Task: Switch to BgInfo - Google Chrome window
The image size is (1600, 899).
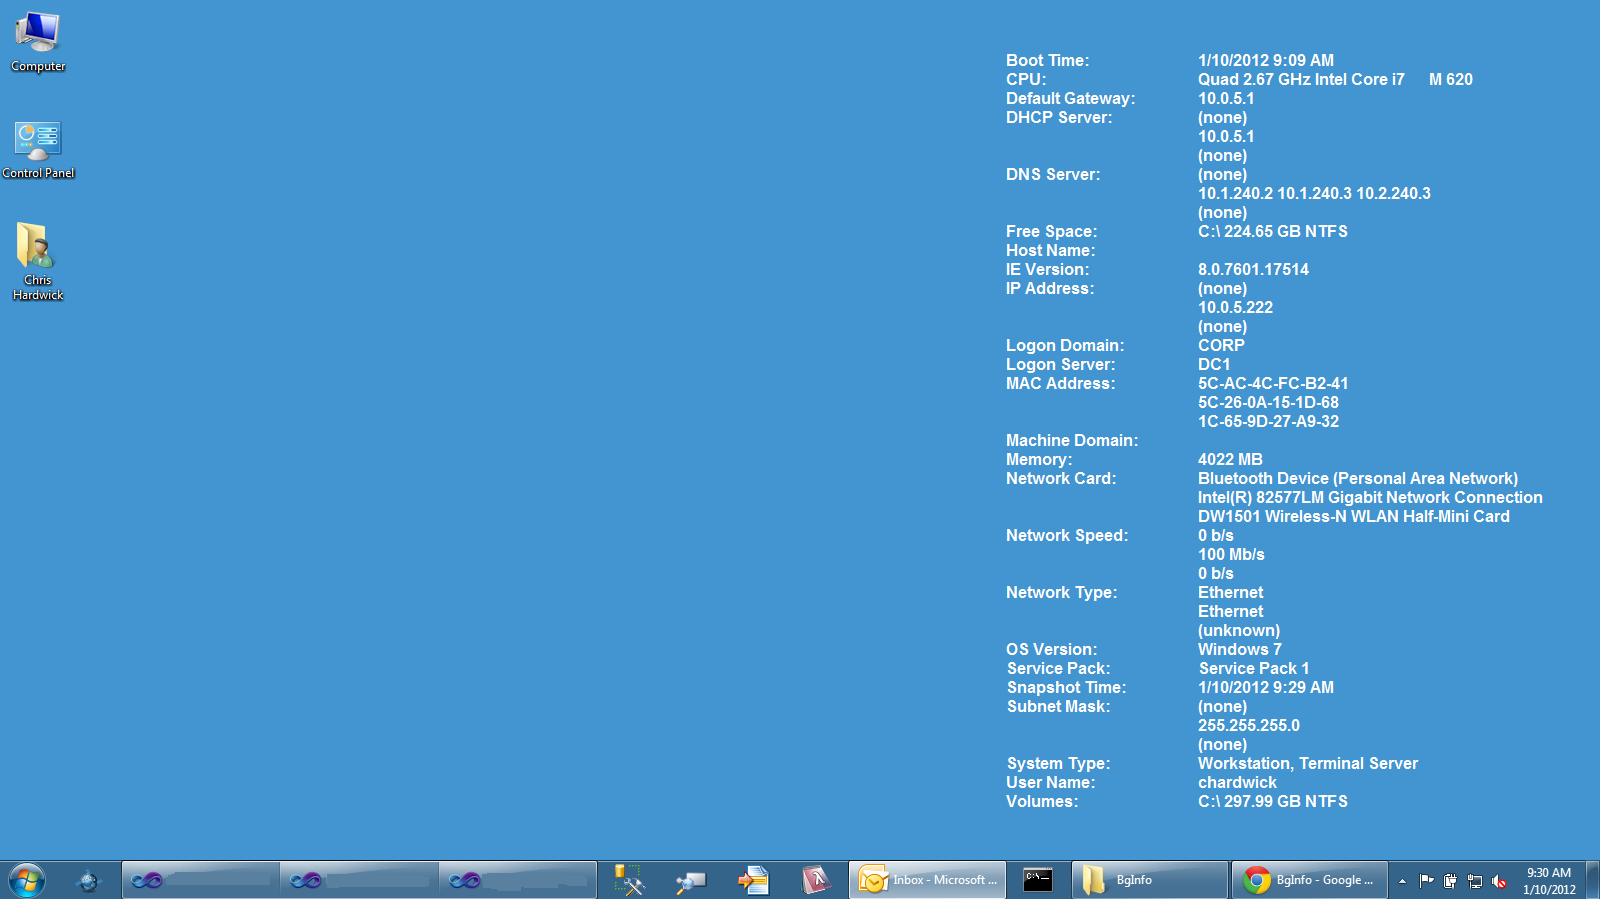Action: (1310, 880)
